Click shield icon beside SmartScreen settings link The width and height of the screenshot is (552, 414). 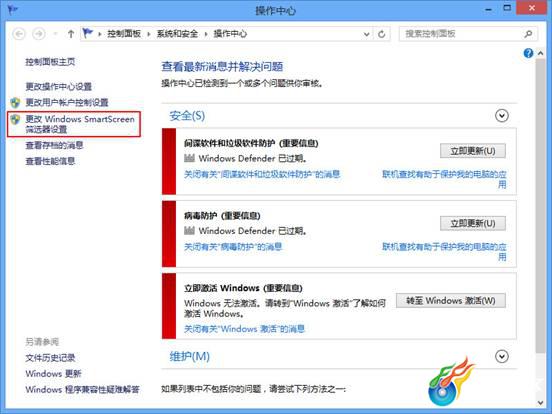click(15, 119)
